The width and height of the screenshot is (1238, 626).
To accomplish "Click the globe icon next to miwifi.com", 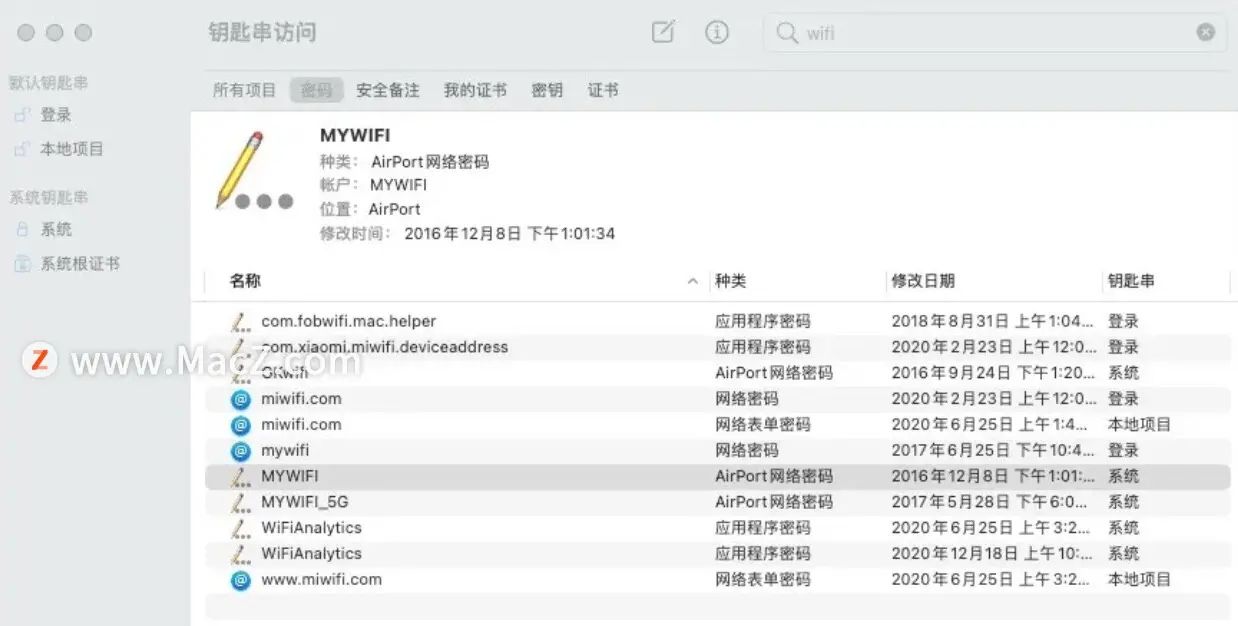I will click(240, 399).
